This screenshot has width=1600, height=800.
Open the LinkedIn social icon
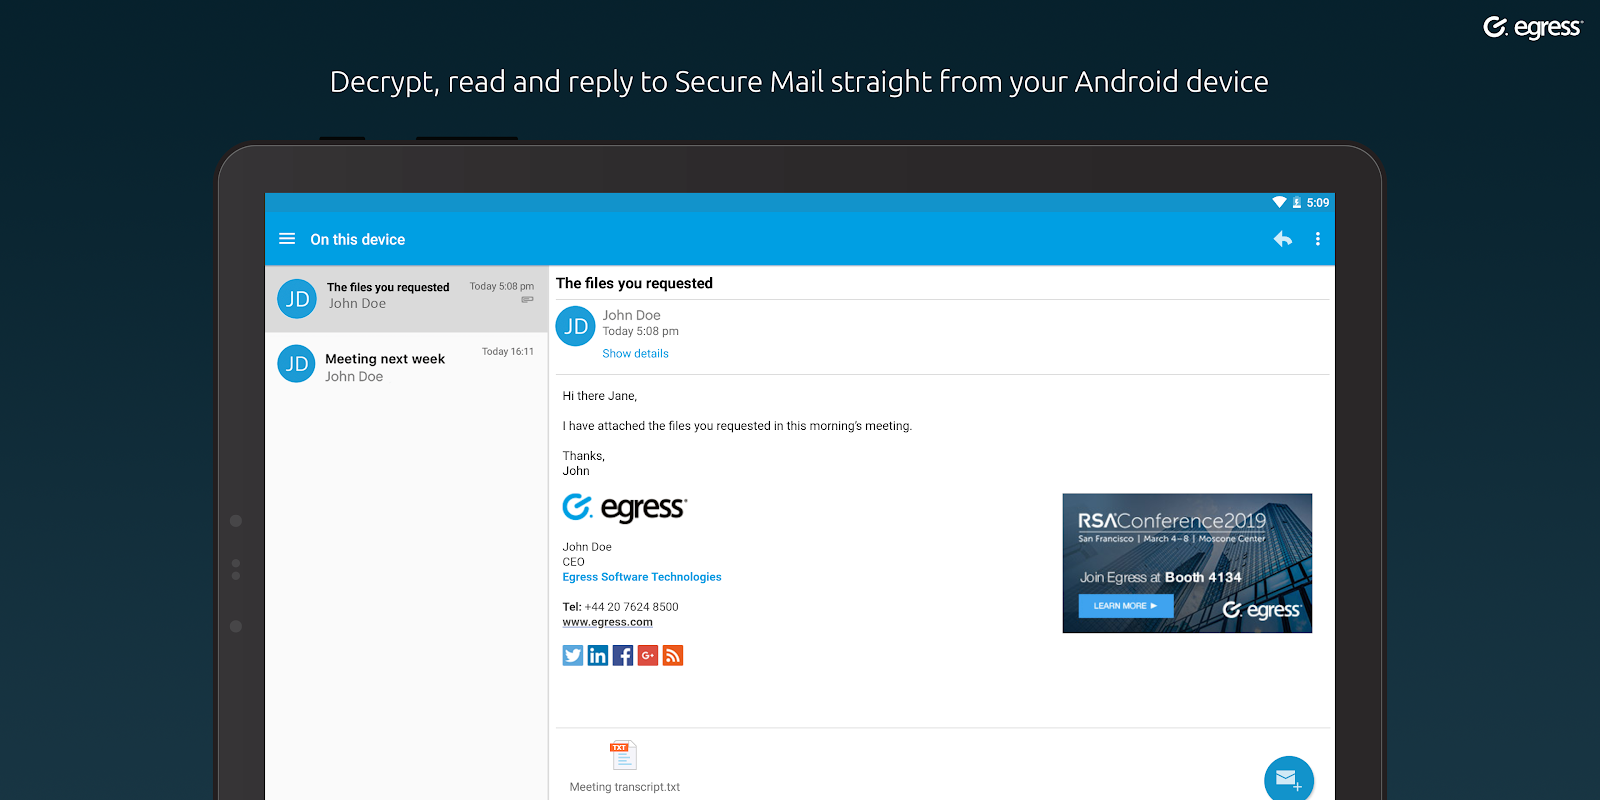coord(598,655)
